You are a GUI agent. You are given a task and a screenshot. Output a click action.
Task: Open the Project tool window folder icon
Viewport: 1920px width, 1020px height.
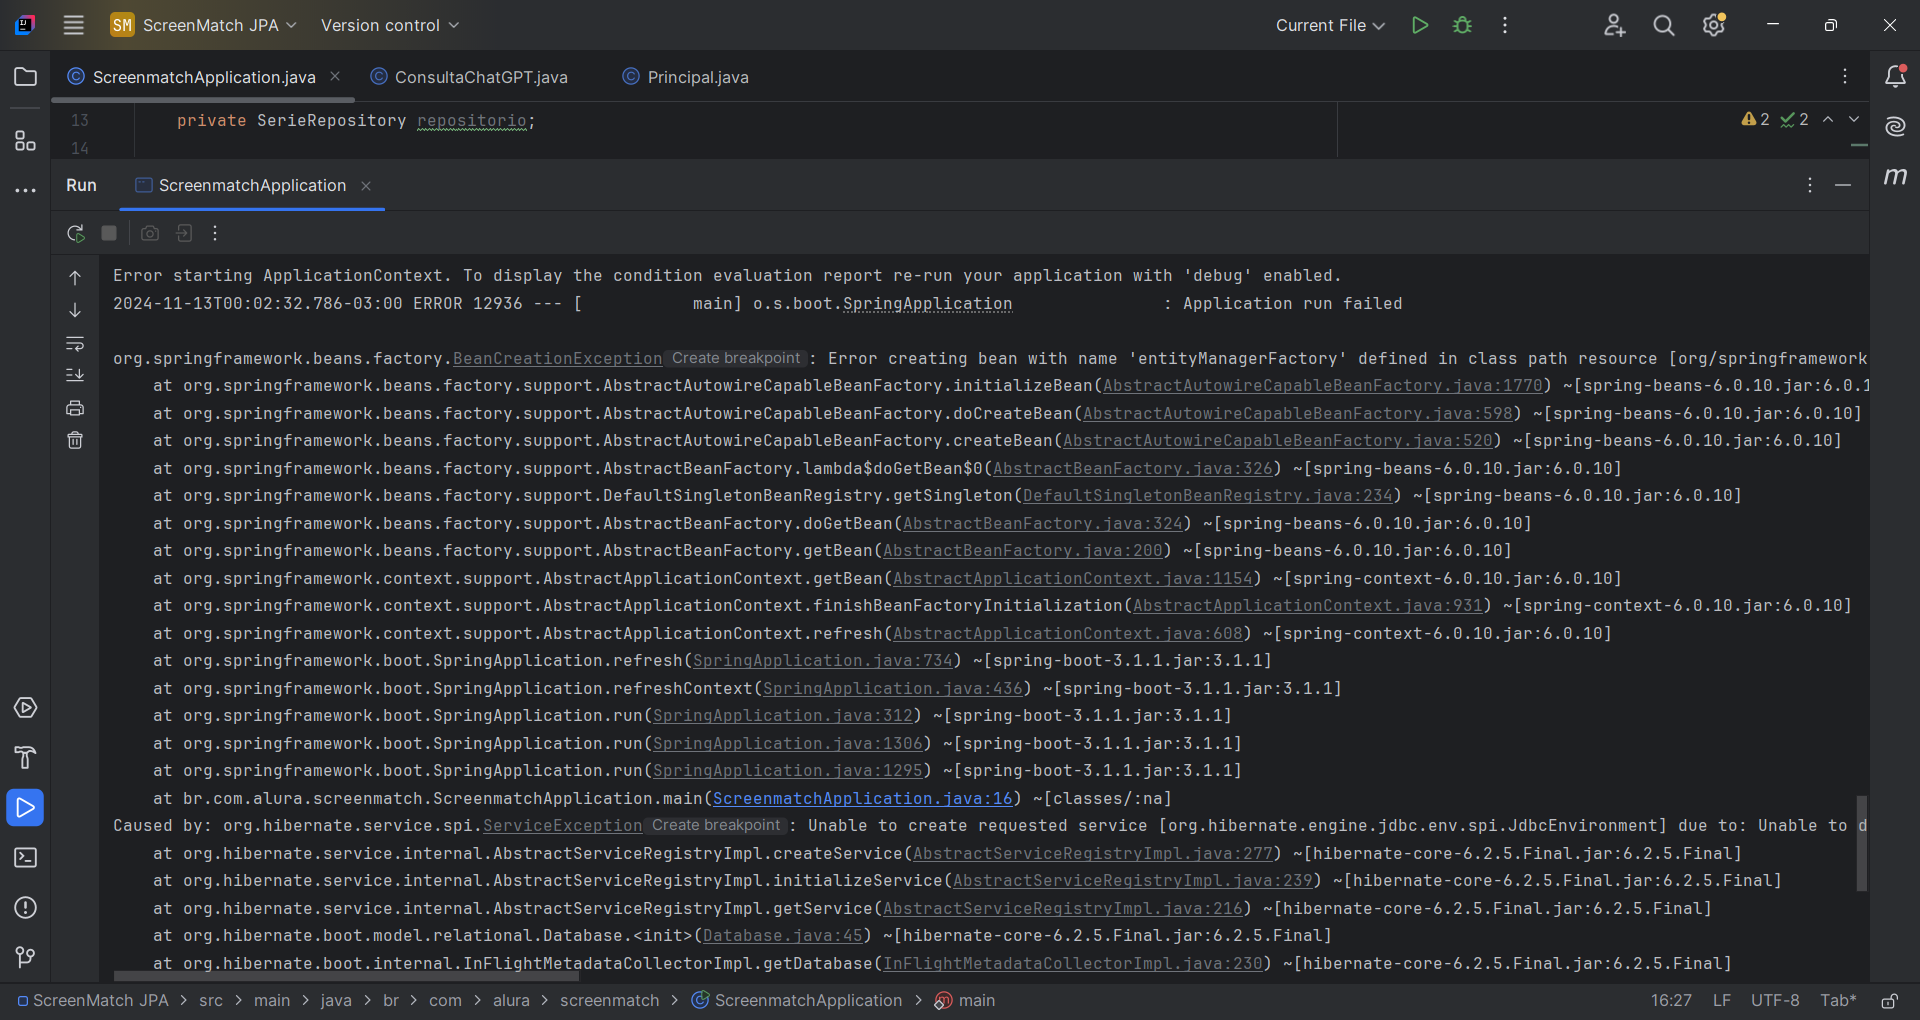pos(25,77)
